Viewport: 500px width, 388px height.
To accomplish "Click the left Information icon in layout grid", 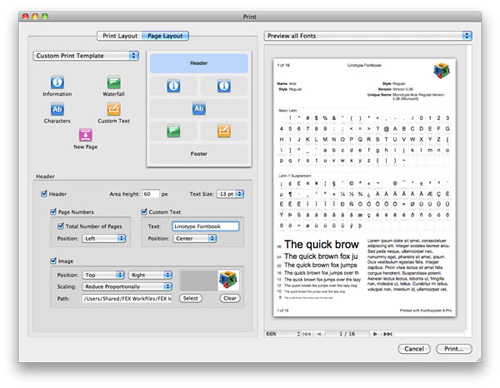I will 173,86.
